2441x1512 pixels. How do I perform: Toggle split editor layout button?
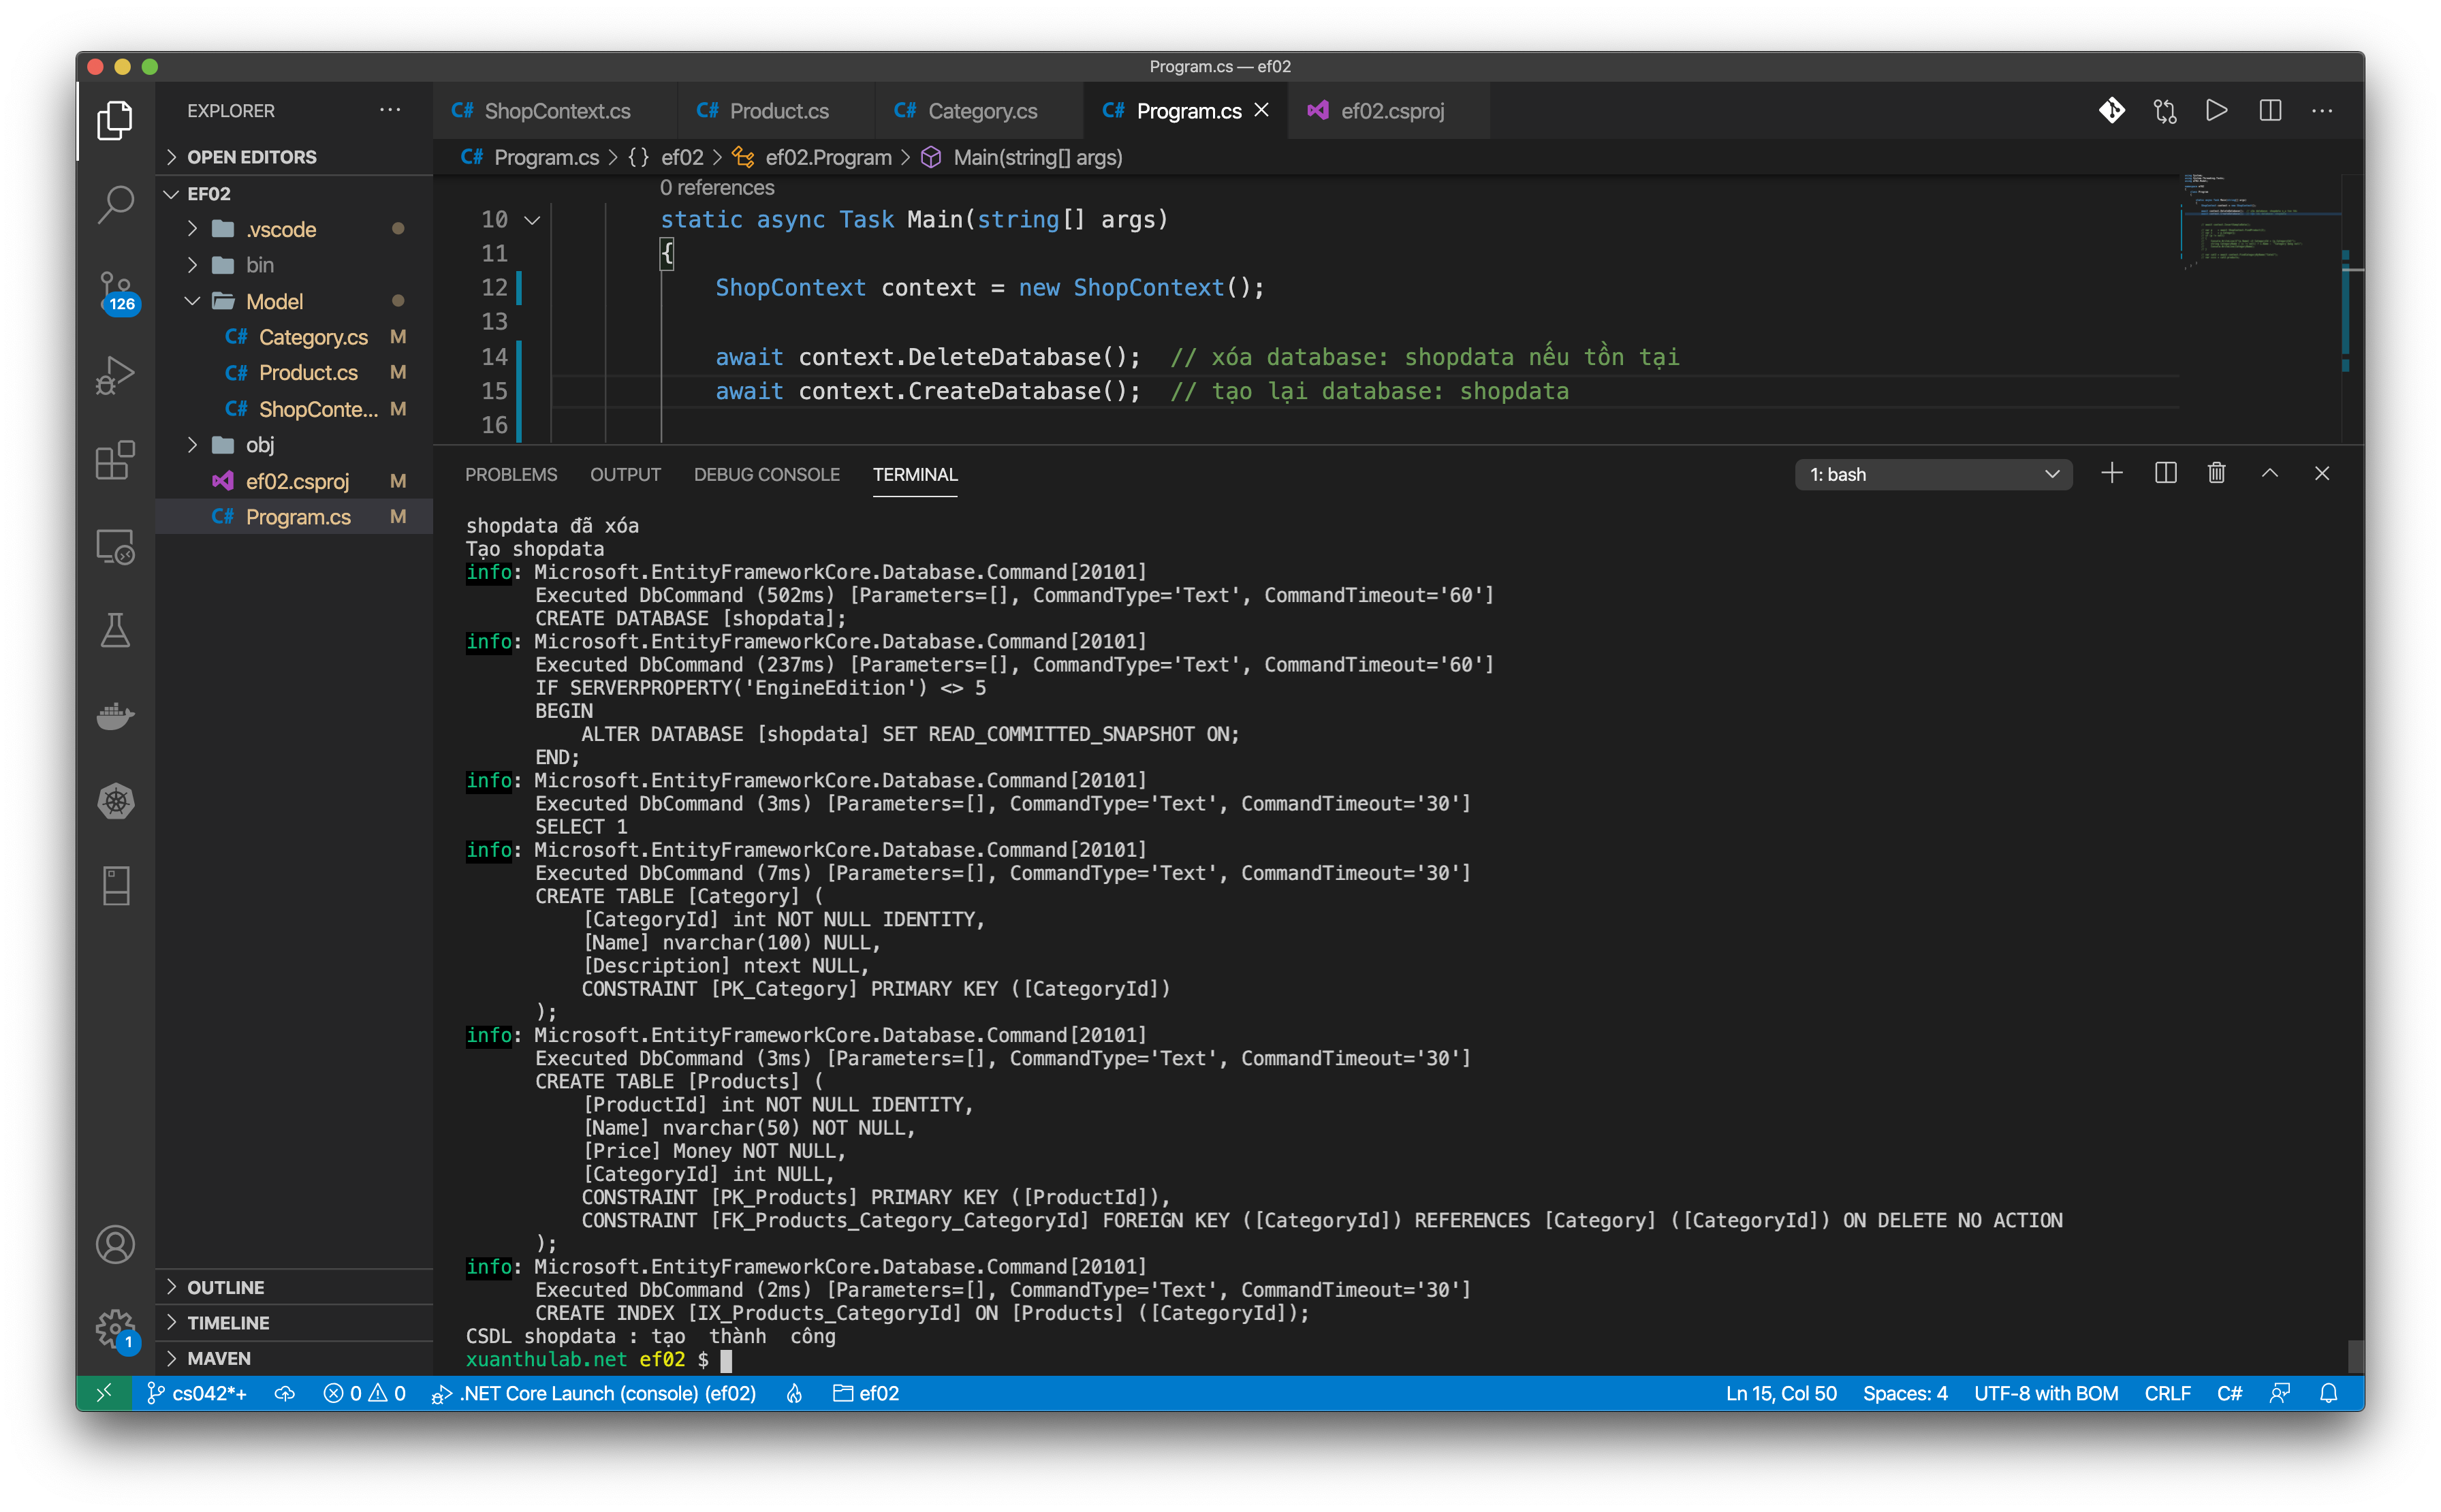click(x=2270, y=111)
